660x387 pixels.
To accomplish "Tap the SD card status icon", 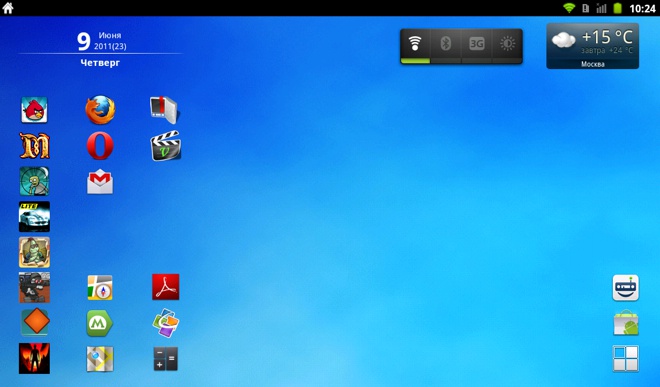I will click(x=585, y=8).
